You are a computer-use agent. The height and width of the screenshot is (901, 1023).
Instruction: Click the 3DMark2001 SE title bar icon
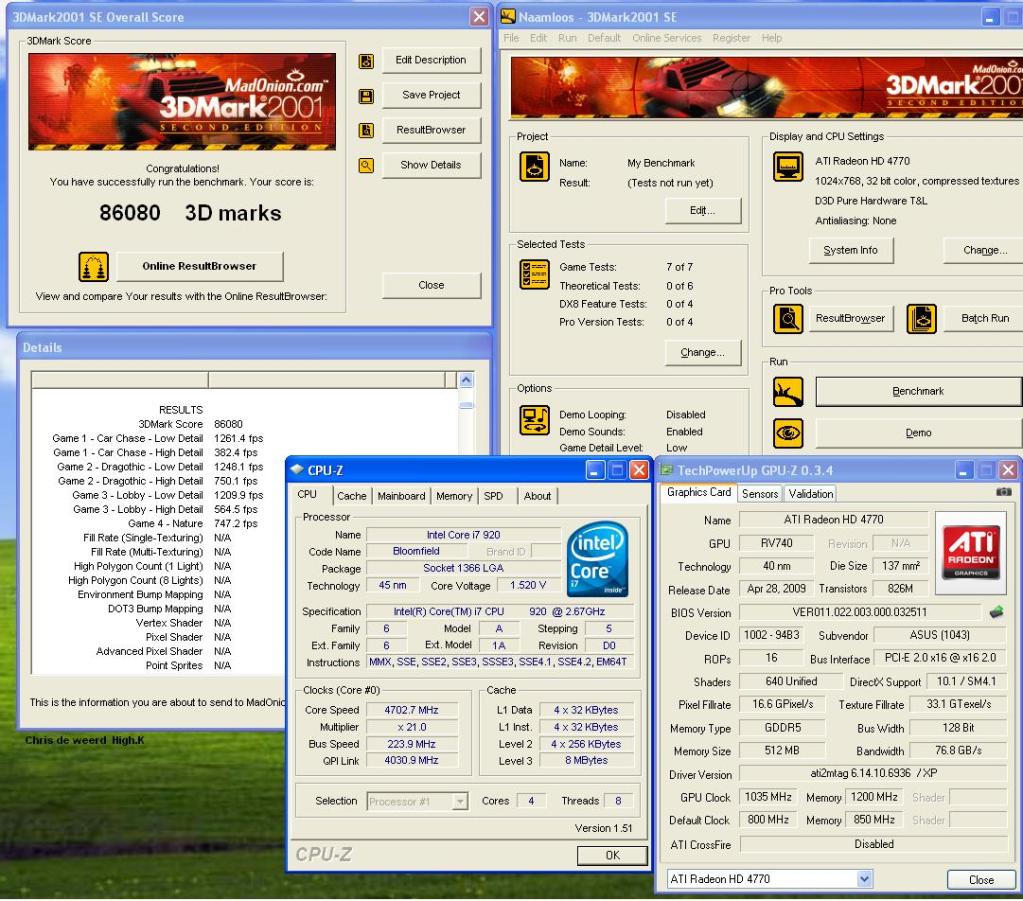(x=508, y=17)
